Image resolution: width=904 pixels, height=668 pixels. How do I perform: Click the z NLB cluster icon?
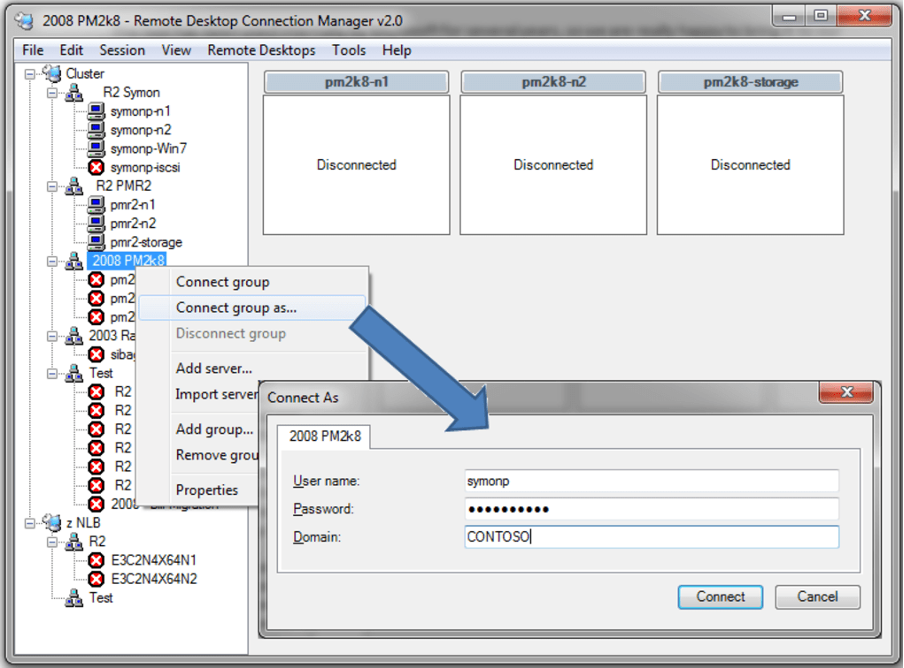click(x=52, y=523)
